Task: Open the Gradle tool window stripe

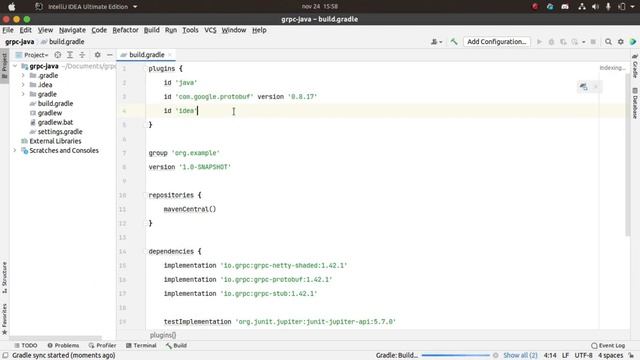Action: click(x=635, y=66)
